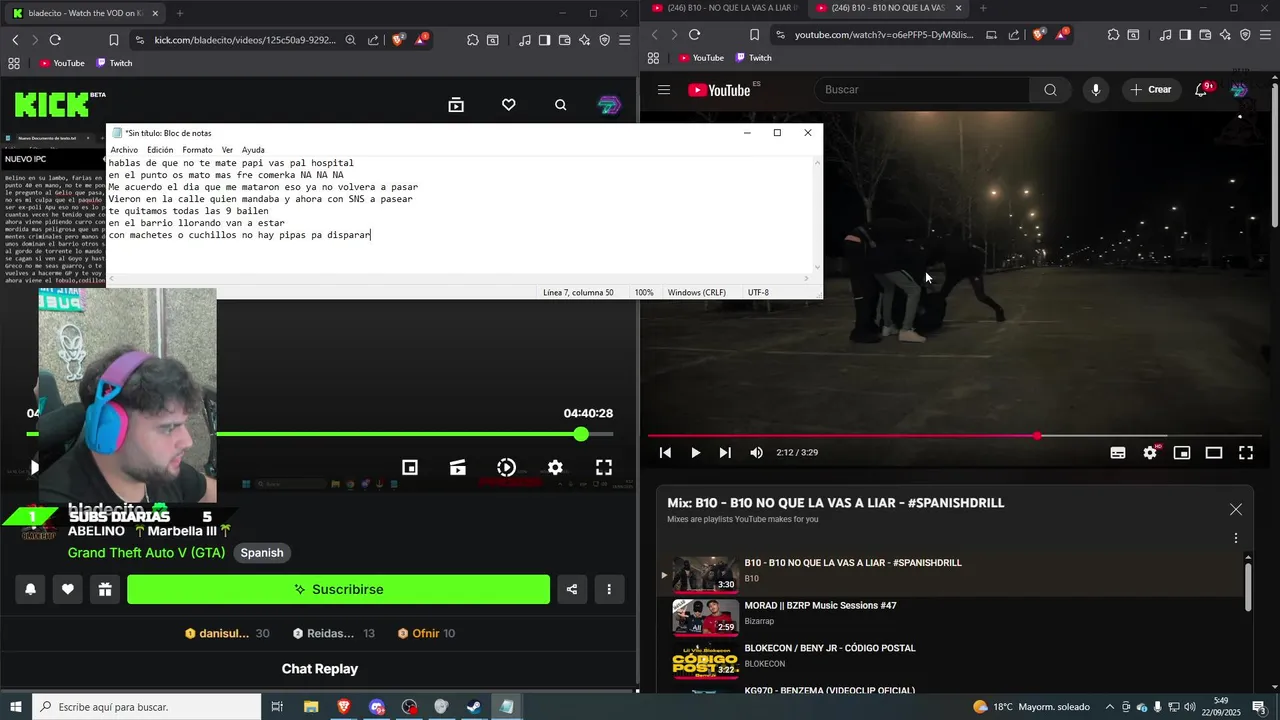Toggle Kick player mini-player mode
Screen dimensions: 1280x720
(x=410, y=467)
